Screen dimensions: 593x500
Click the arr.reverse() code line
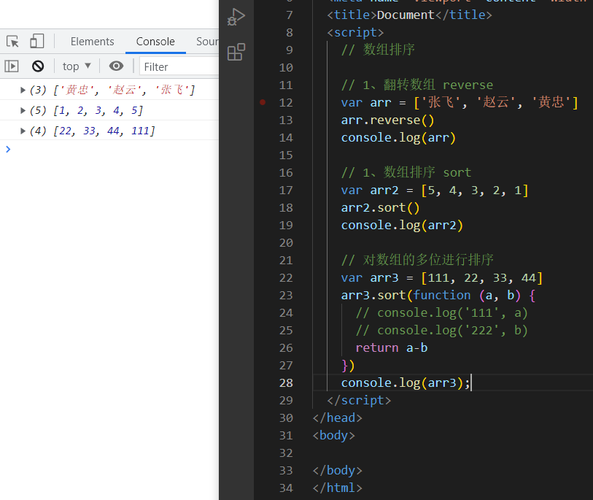click(x=388, y=120)
